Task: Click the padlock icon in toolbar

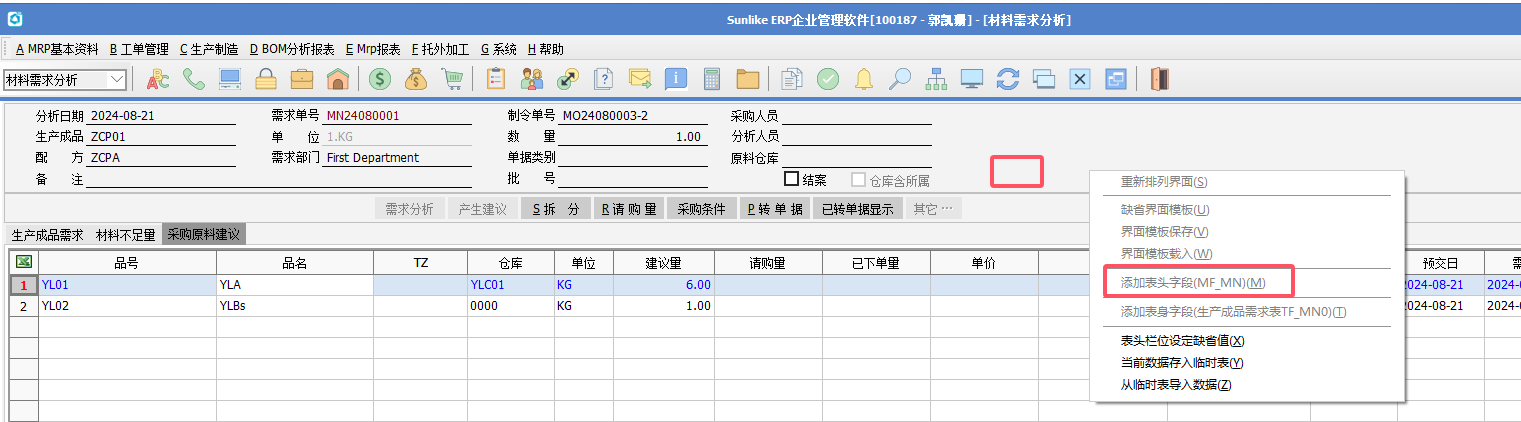Action: pos(266,79)
